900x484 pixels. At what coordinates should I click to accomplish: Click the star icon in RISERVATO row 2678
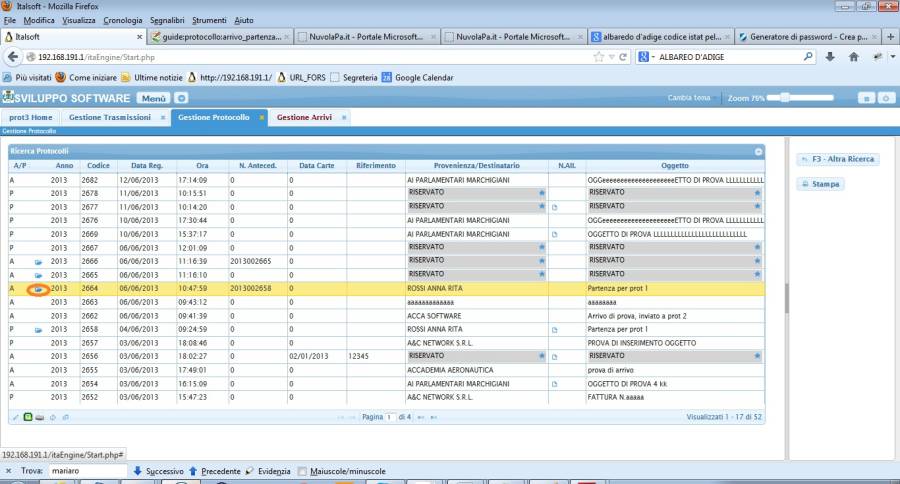[543, 192]
